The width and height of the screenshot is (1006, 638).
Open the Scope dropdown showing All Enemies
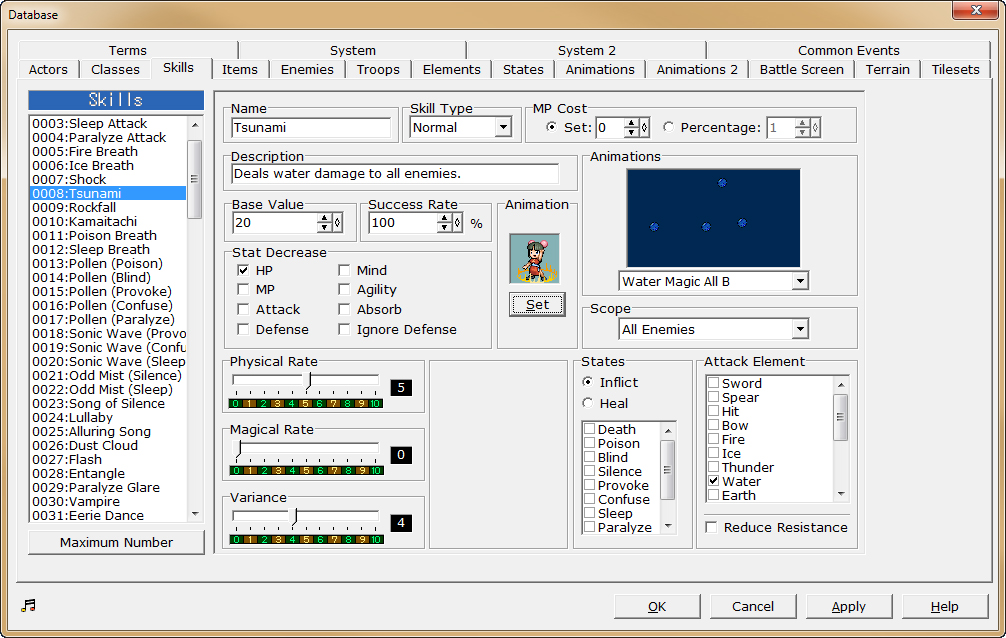[x=798, y=328]
